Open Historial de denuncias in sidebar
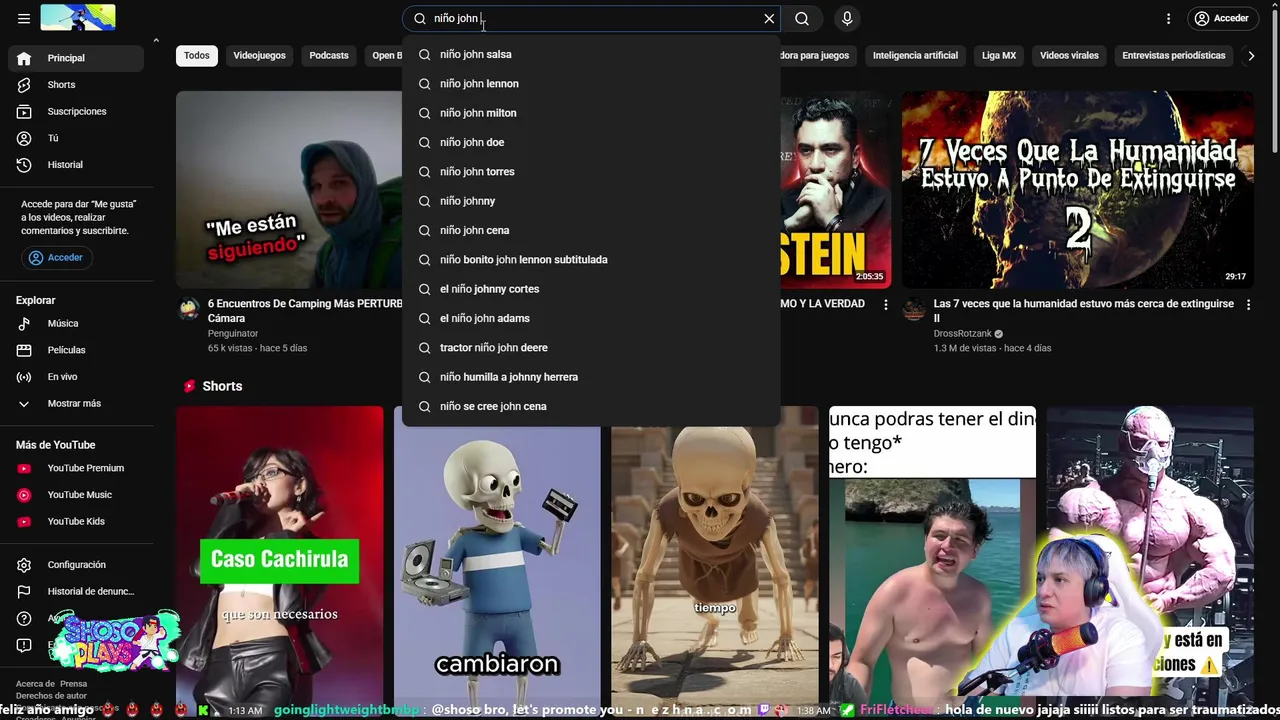Viewport: 1280px width, 720px height. coord(76,592)
